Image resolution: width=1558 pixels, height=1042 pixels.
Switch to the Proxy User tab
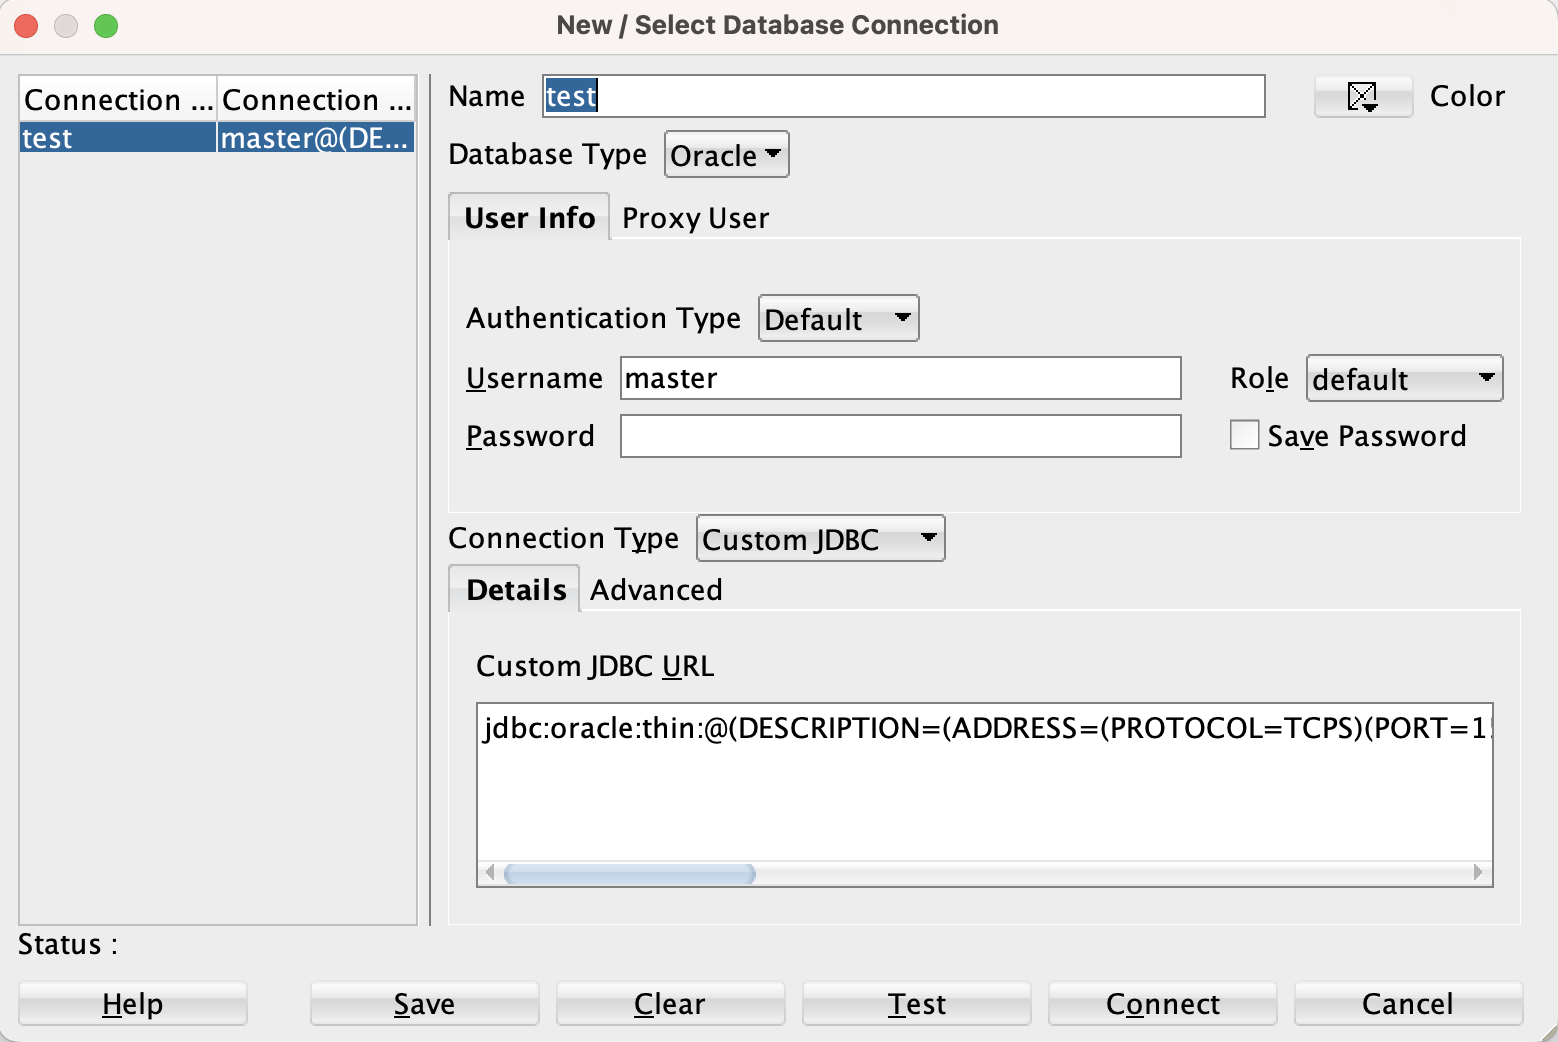(x=695, y=218)
